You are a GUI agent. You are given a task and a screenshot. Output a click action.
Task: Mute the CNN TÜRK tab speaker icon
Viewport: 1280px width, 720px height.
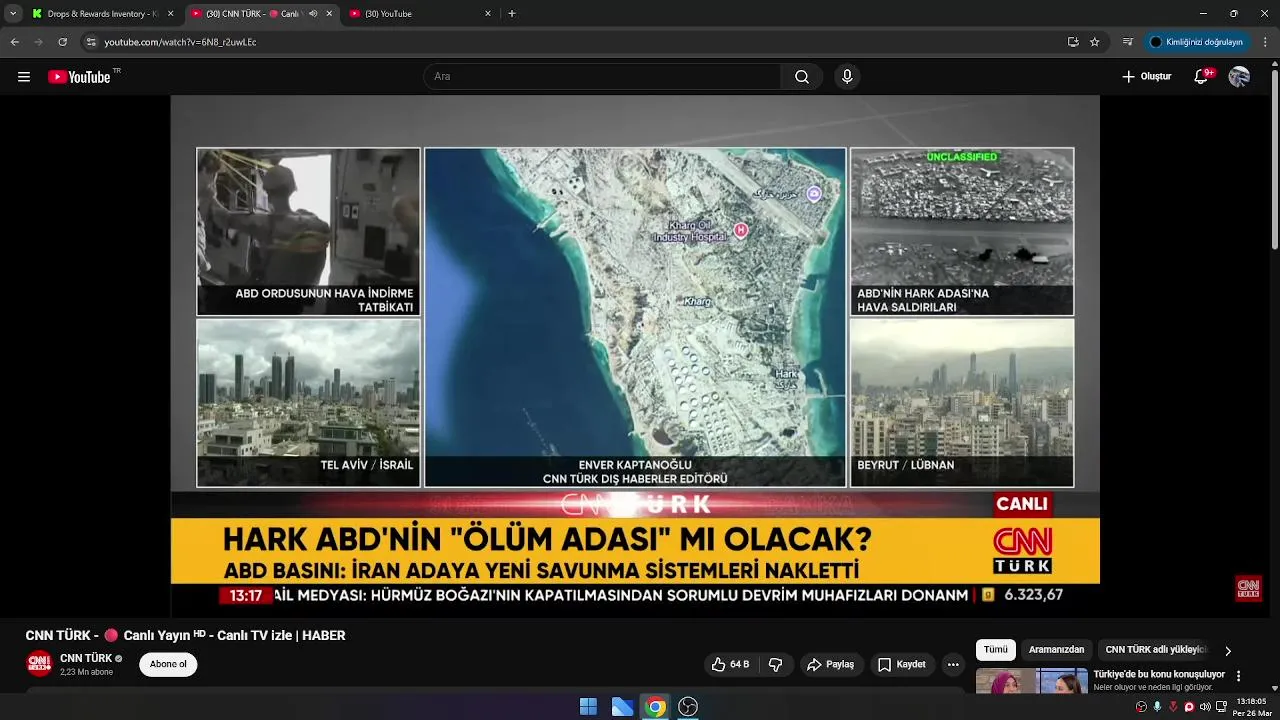[x=313, y=14]
